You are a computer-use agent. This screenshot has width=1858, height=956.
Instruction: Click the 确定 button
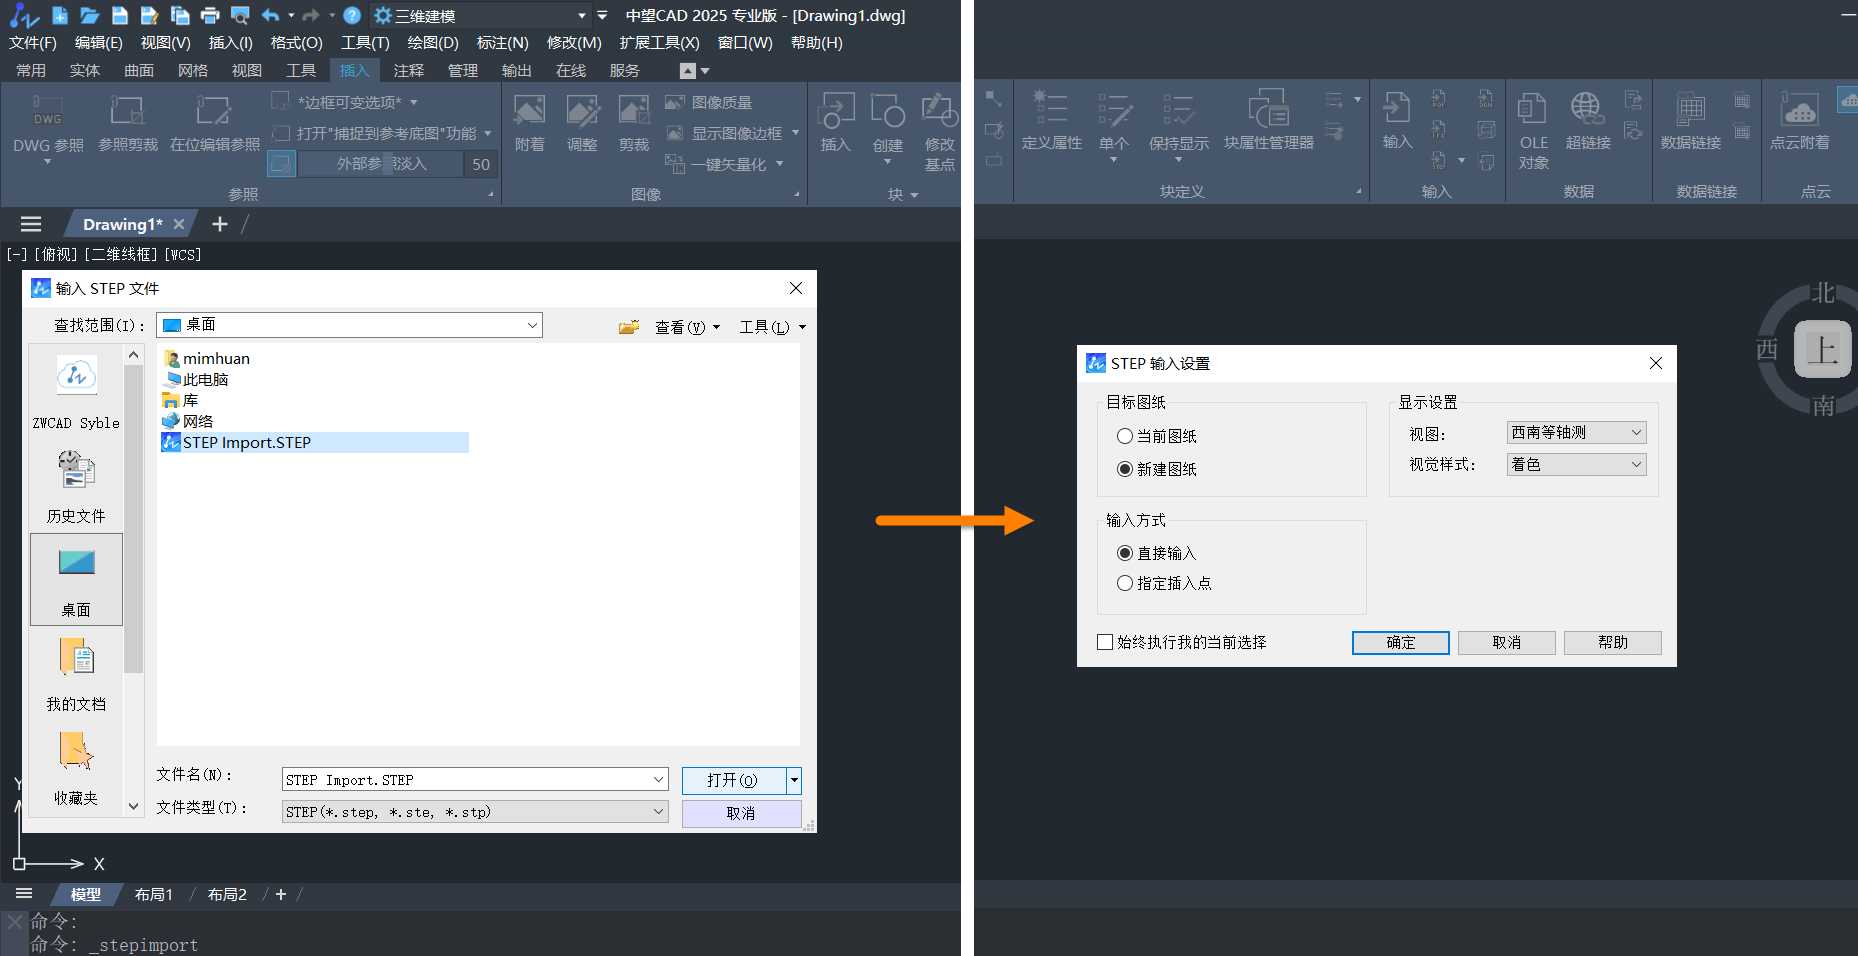point(1400,642)
